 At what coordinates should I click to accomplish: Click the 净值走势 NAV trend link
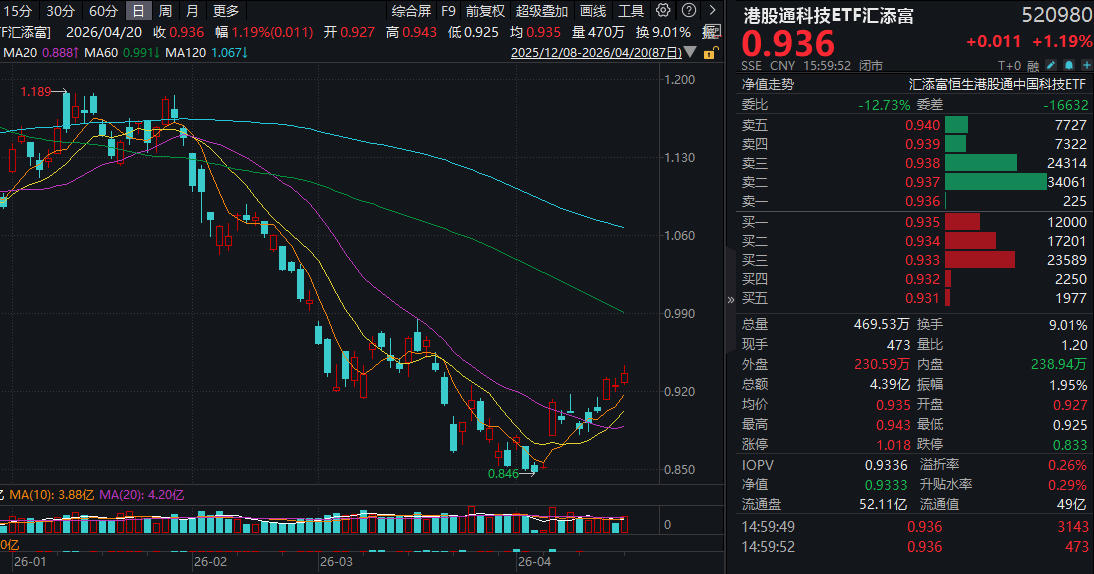tap(767, 84)
